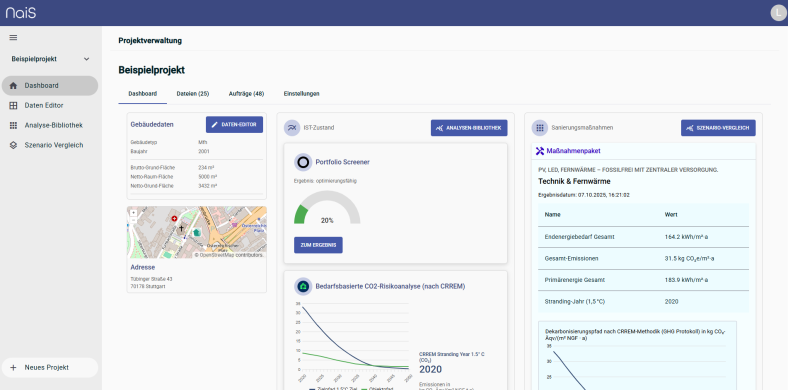Click the Portfolio Screener circle icon
Image resolution: width=788 pixels, height=390 pixels.
[x=303, y=162]
